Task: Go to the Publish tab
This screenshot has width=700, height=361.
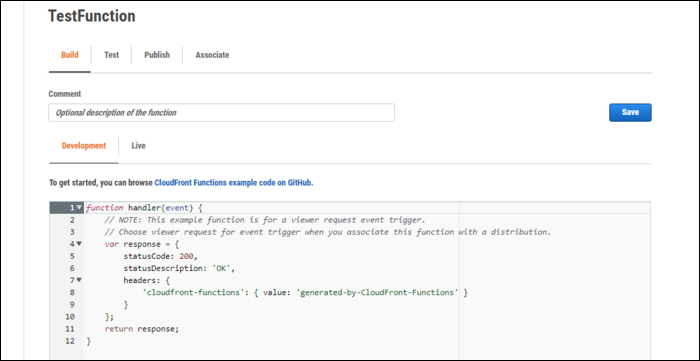Action: pos(157,55)
